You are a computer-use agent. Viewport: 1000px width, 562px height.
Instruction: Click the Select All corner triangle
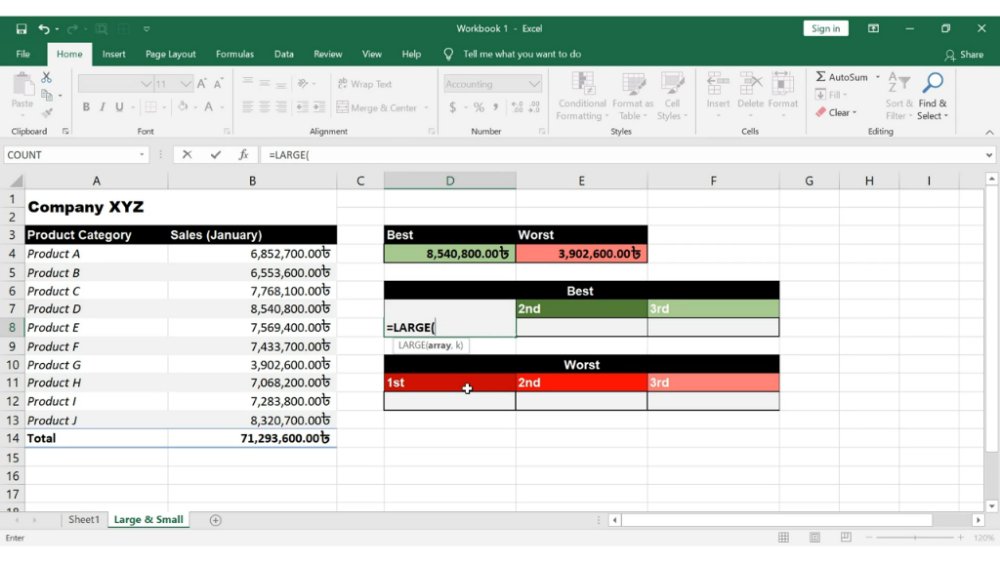click(15, 181)
